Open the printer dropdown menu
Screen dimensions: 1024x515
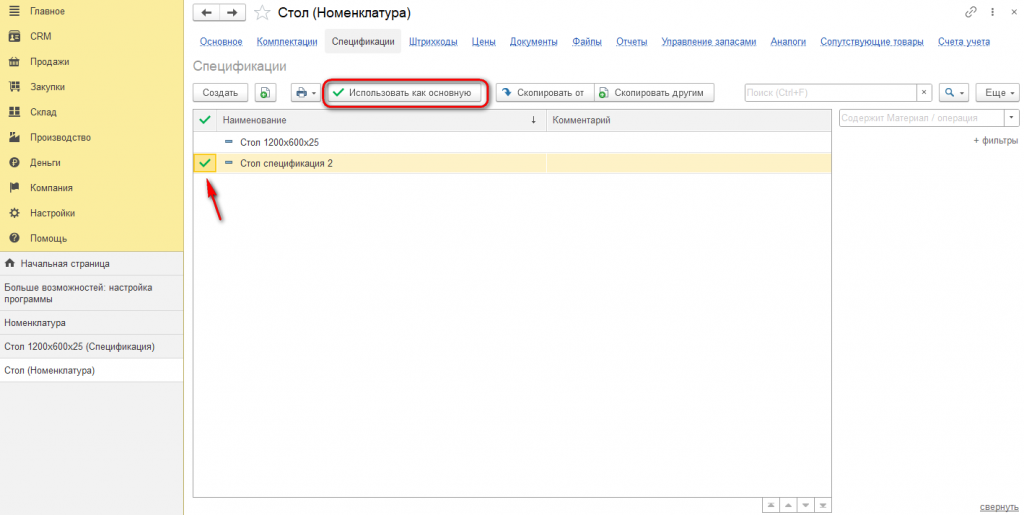306,93
